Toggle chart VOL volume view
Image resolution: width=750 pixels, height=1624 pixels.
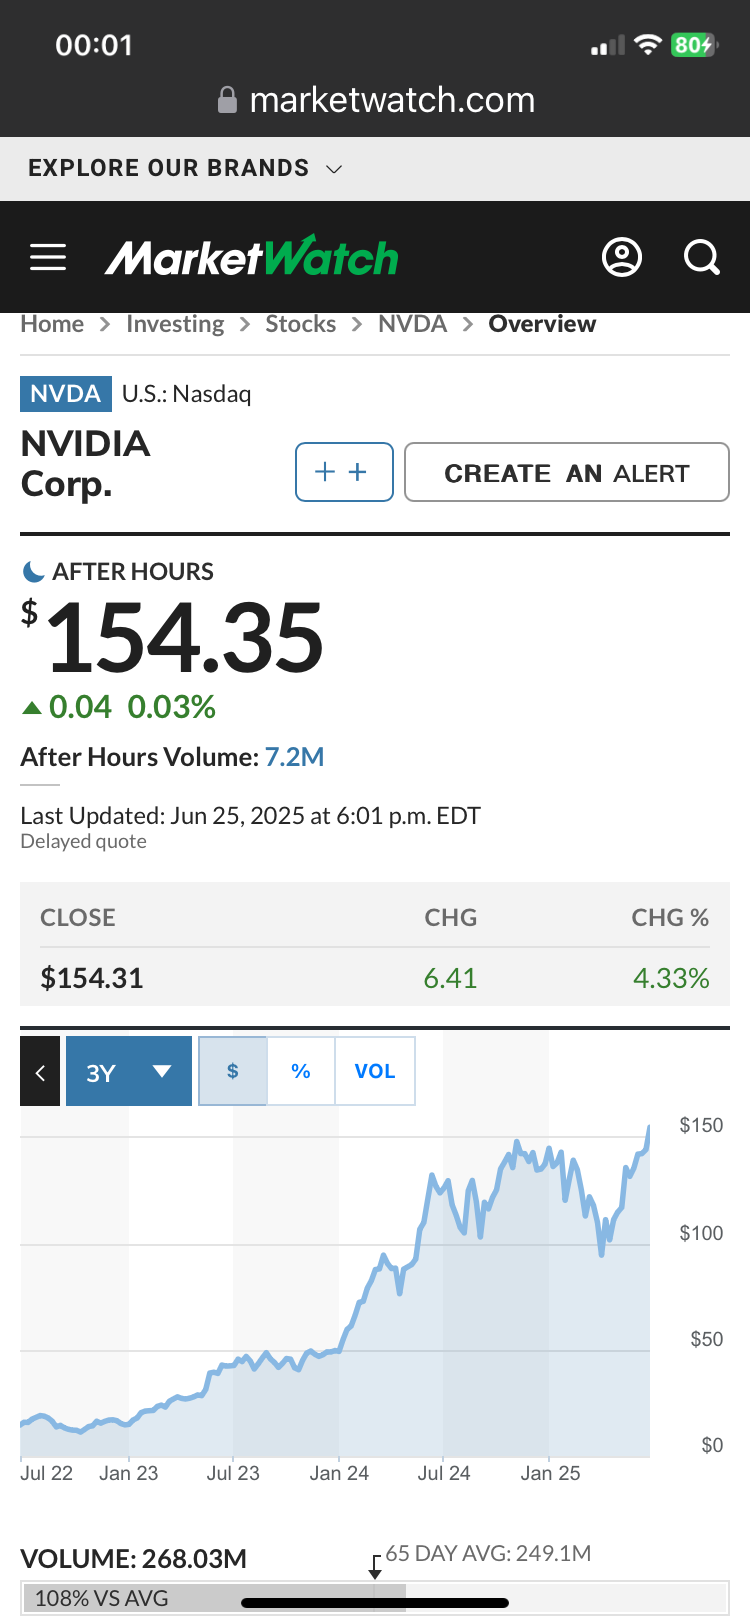pos(375,1071)
